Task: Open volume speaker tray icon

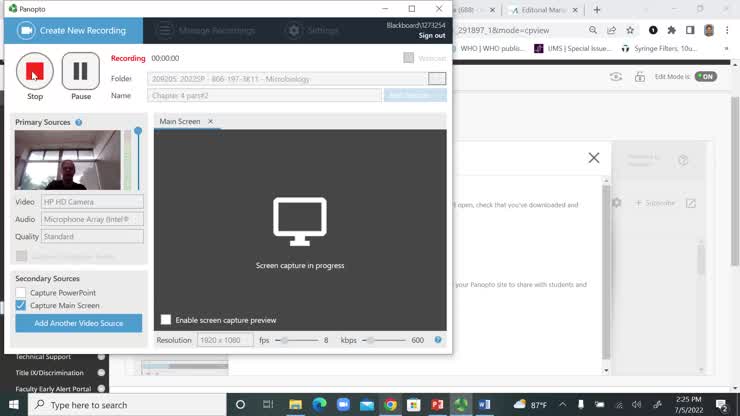Action: click(637, 405)
